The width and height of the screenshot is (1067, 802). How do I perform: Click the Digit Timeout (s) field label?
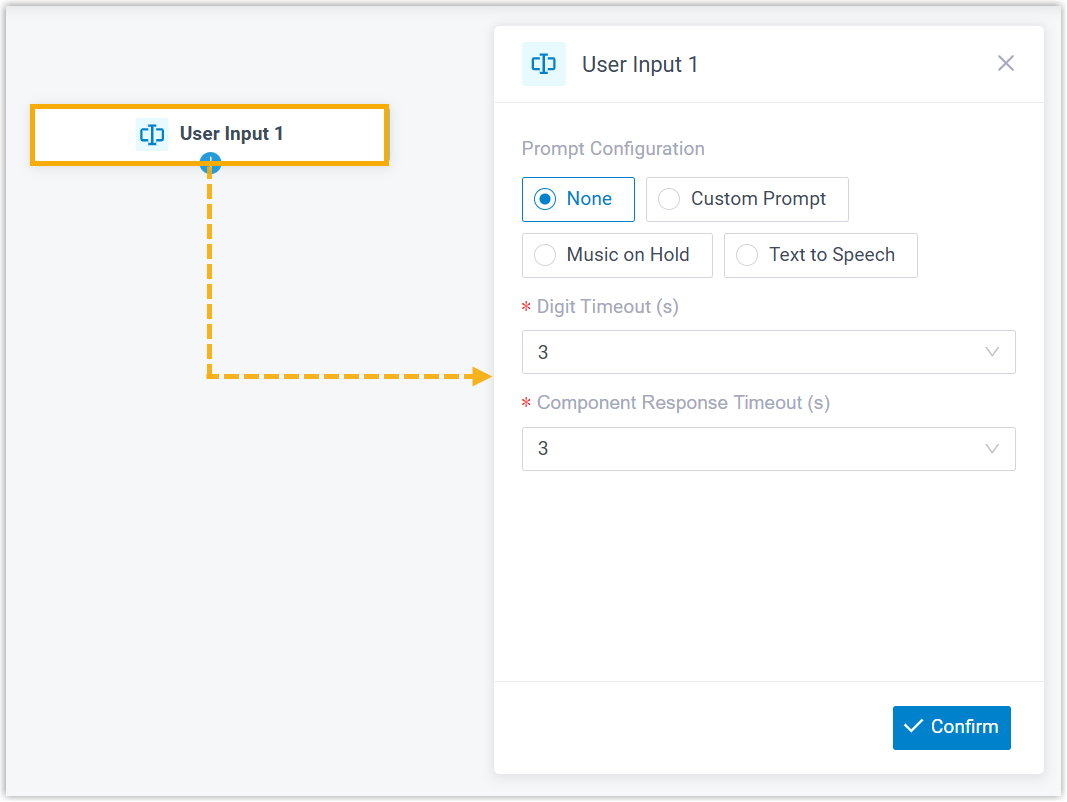click(607, 307)
